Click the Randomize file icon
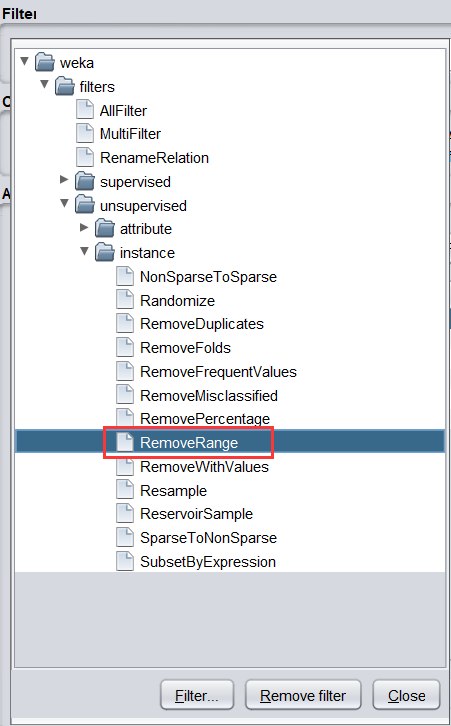The image size is (451, 726). [125, 300]
